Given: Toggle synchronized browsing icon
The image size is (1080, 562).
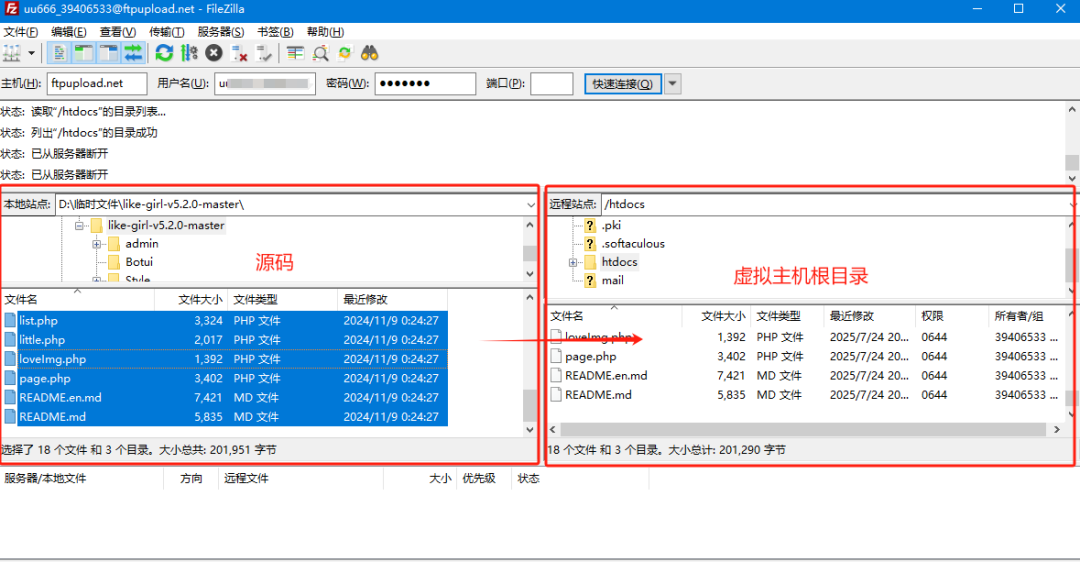Looking at the screenshot, I should coord(345,53).
